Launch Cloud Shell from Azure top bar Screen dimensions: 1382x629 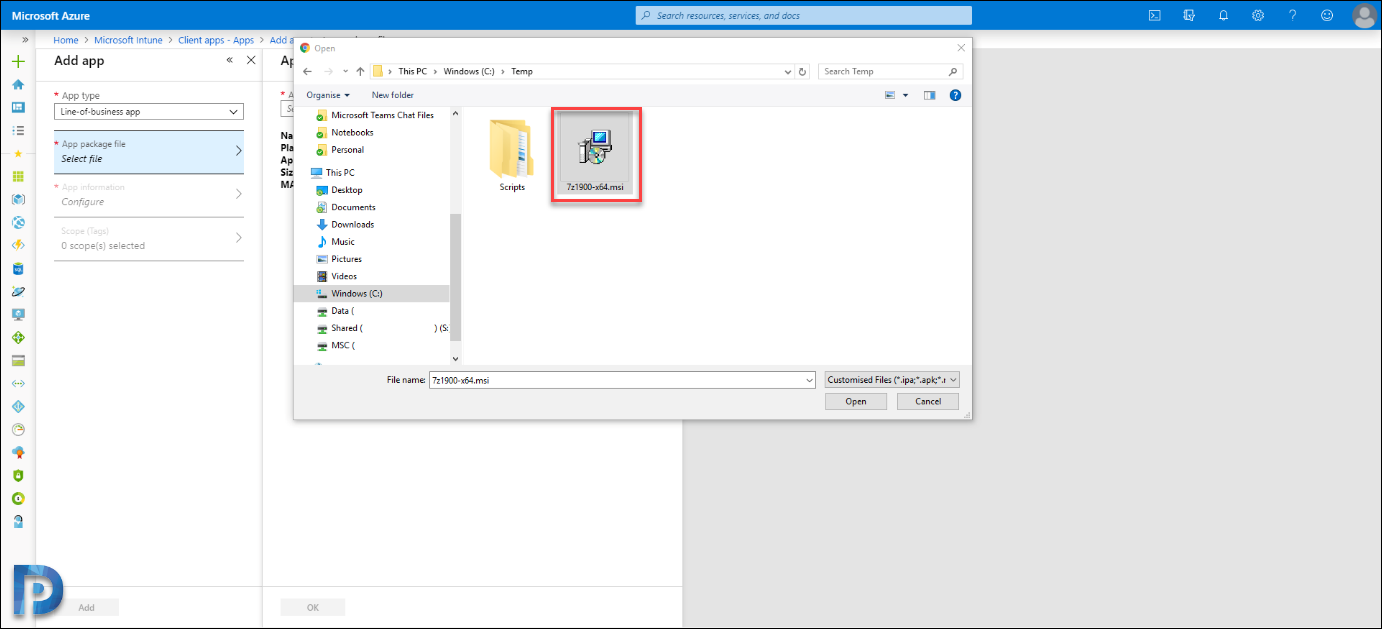point(1154,15)
